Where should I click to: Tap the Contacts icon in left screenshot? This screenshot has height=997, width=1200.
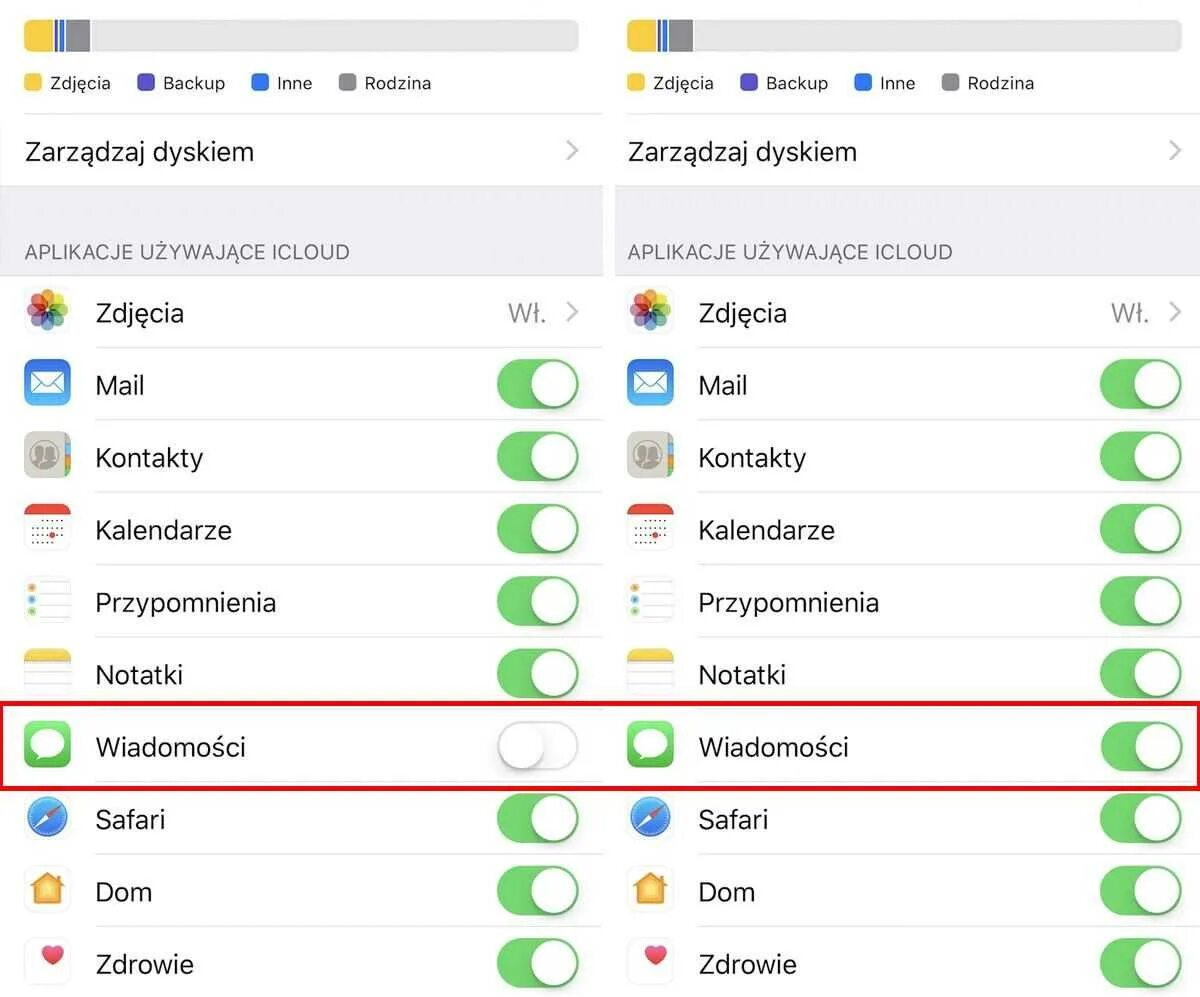tap(47, 457)
